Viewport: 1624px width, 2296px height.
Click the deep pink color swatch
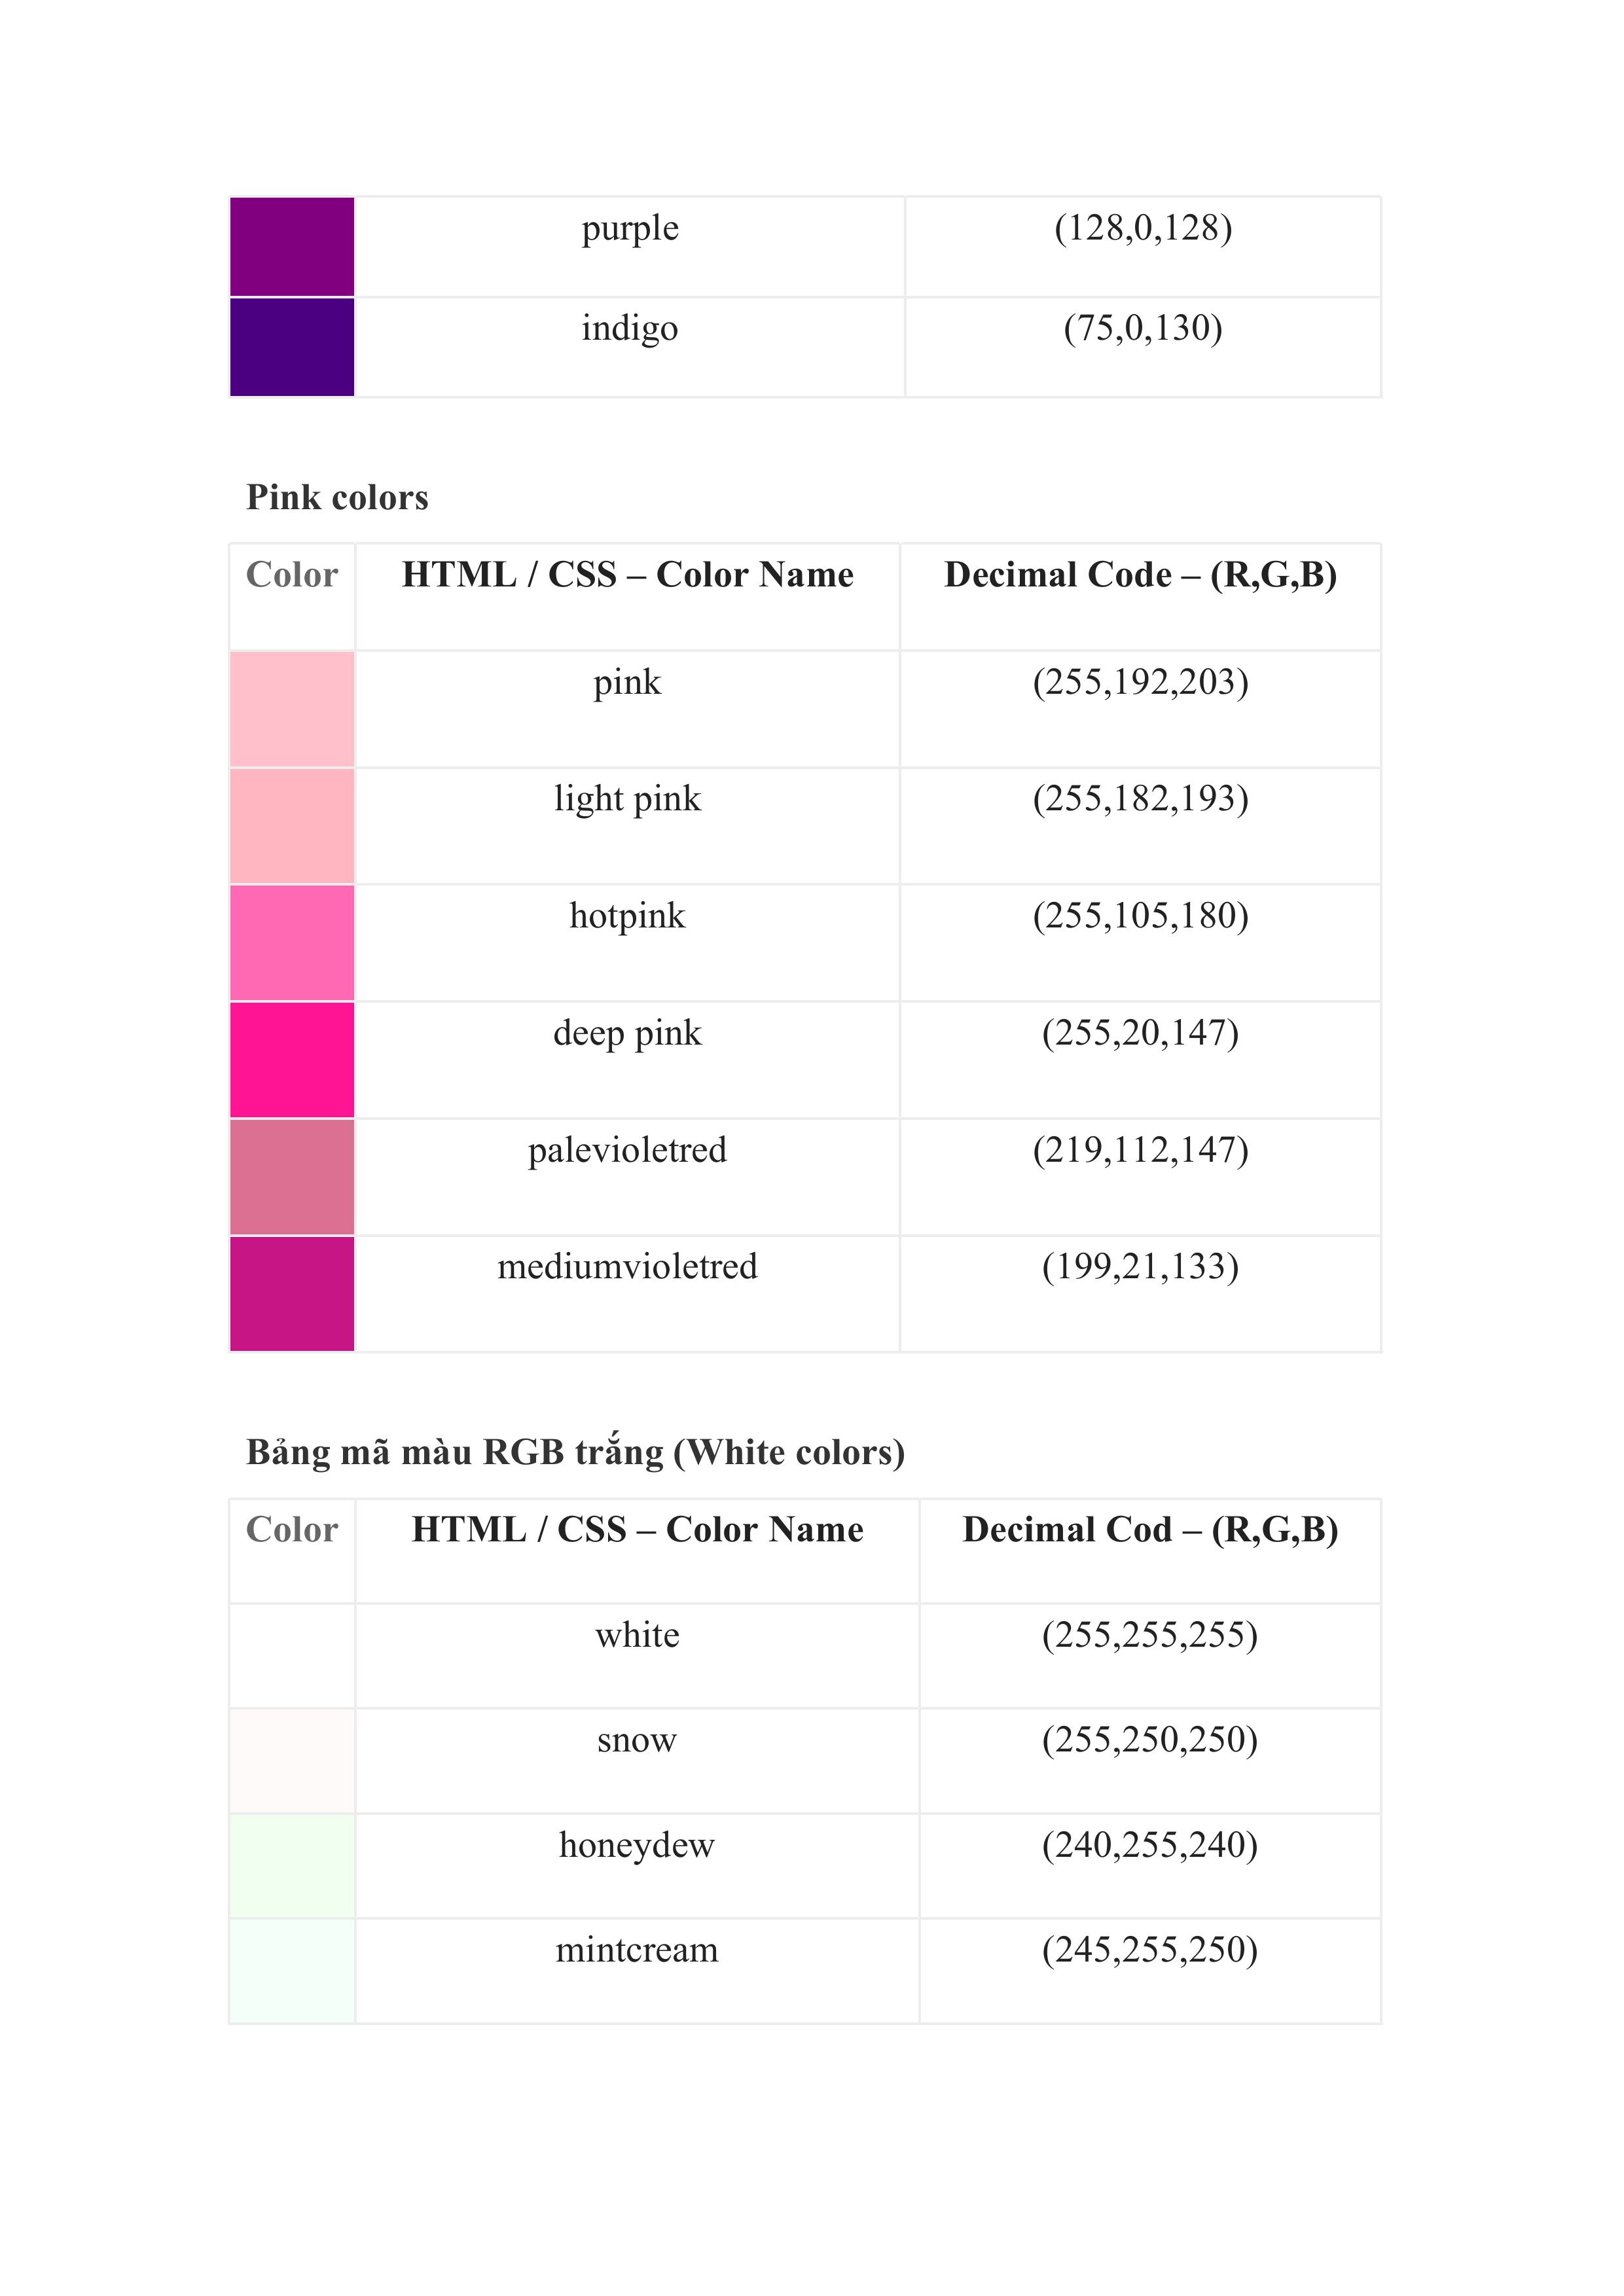pos(292,1060)
